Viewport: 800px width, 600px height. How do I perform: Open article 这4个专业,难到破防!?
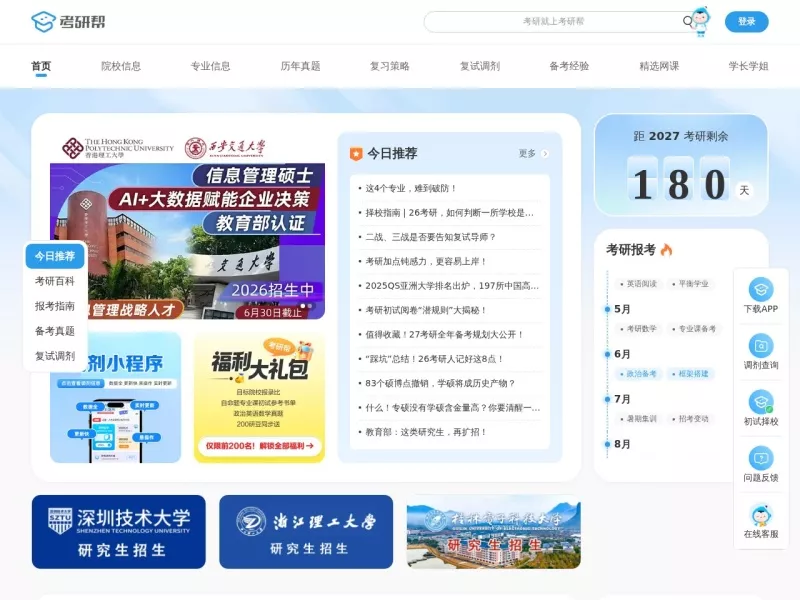point(411,188)
